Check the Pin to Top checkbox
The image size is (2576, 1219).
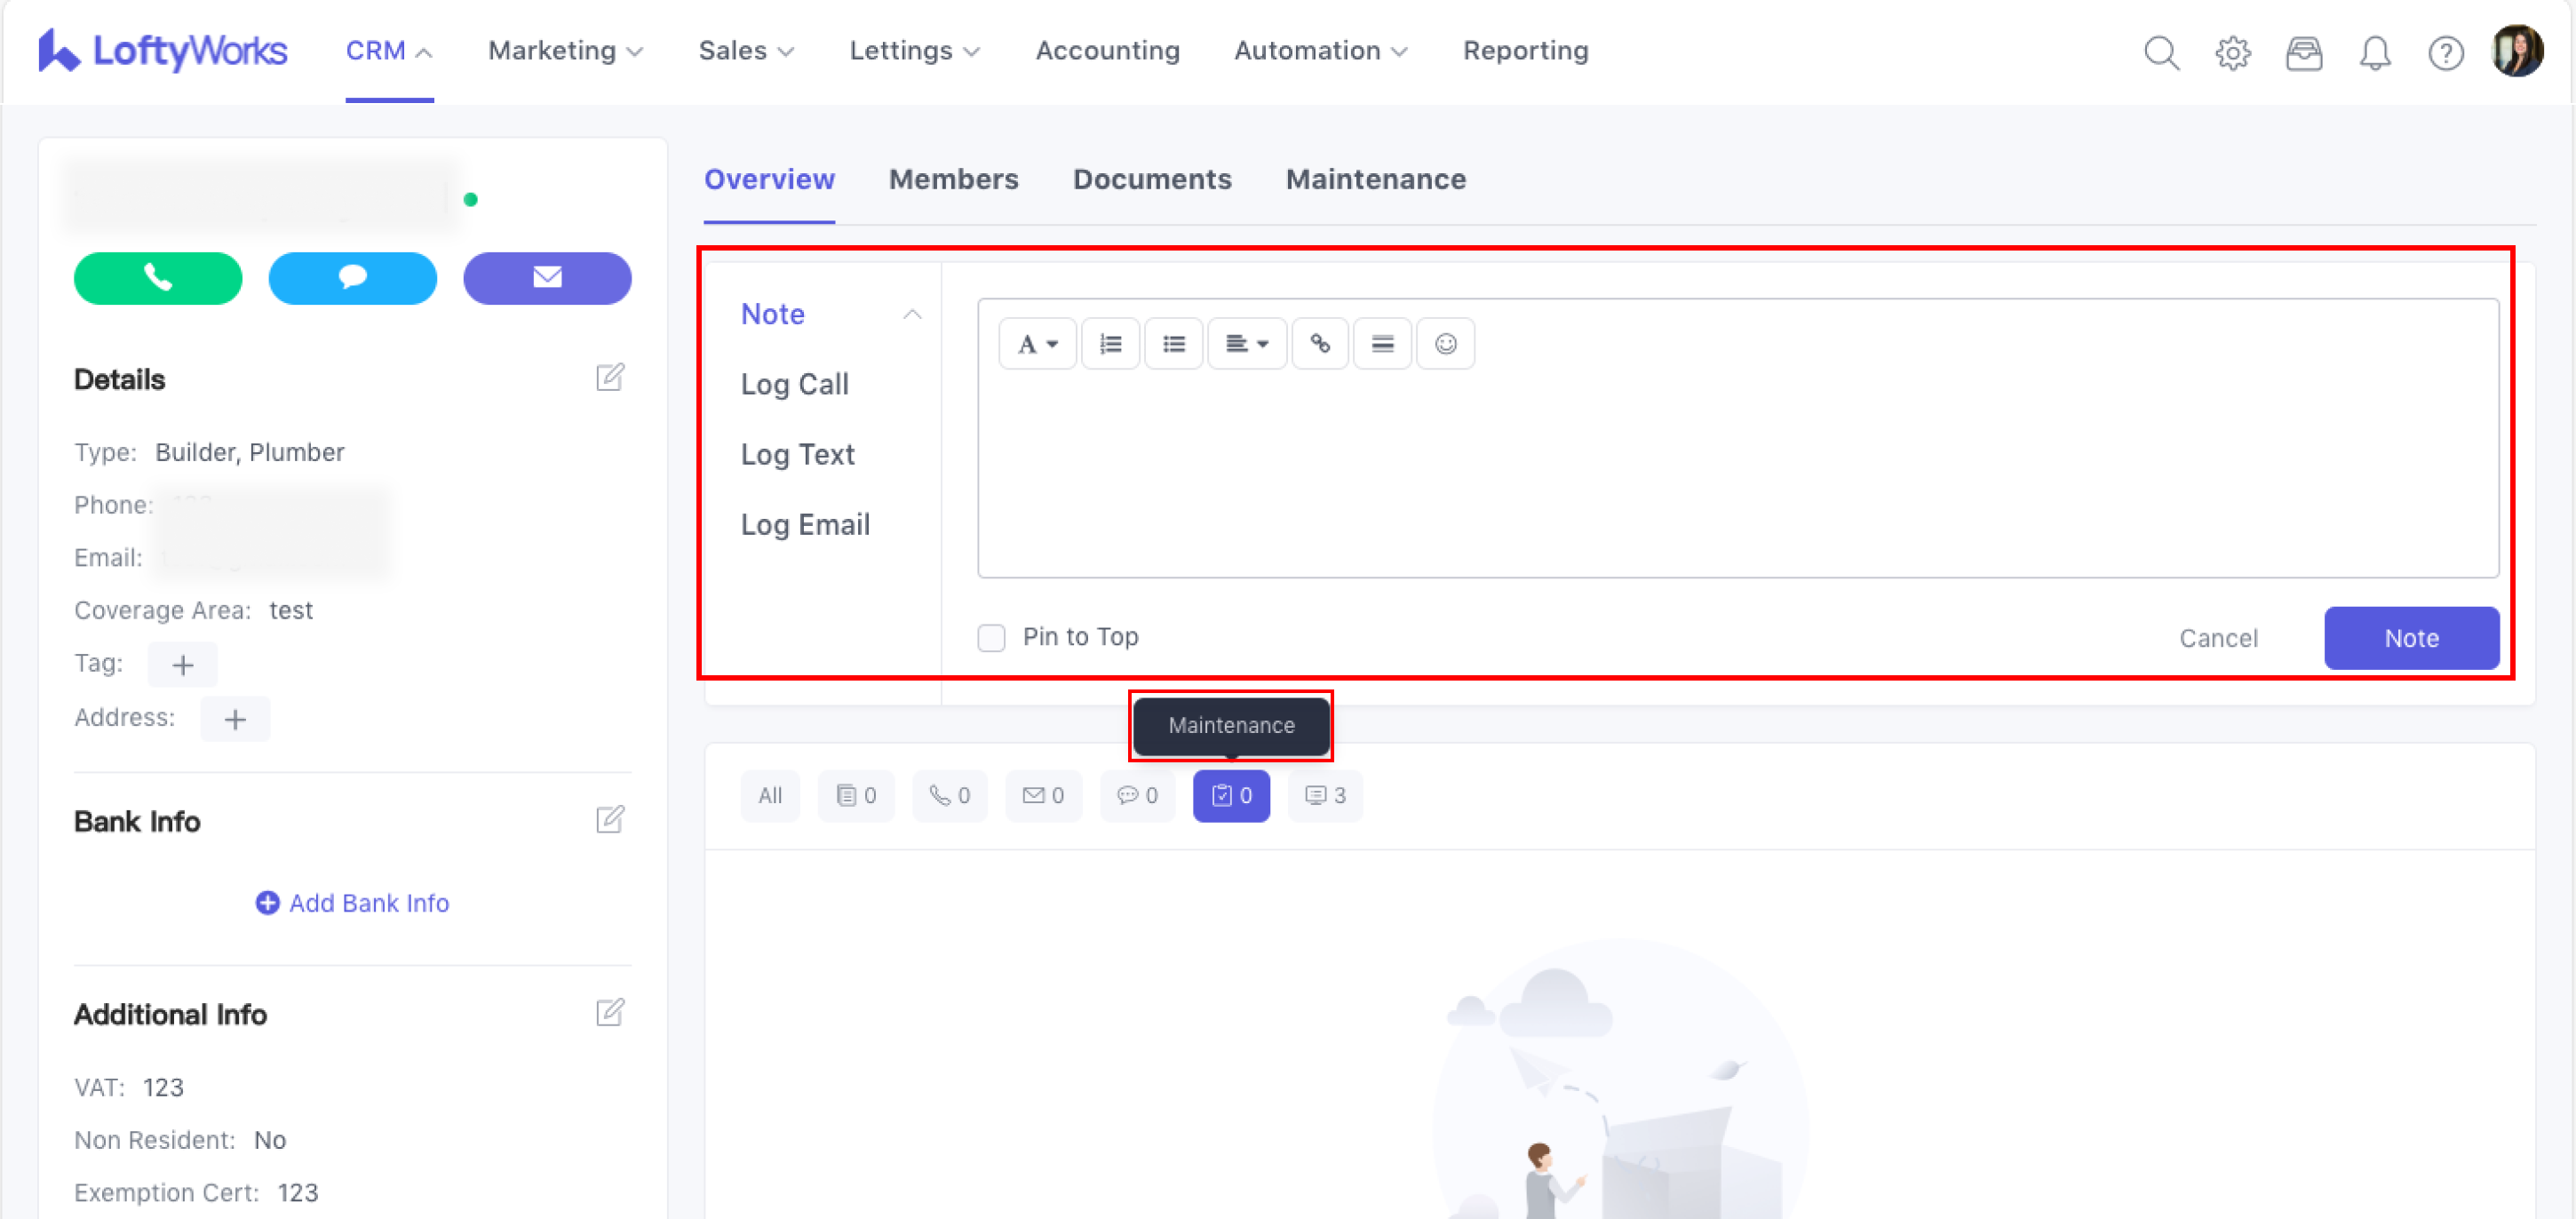tap(991, 638)
